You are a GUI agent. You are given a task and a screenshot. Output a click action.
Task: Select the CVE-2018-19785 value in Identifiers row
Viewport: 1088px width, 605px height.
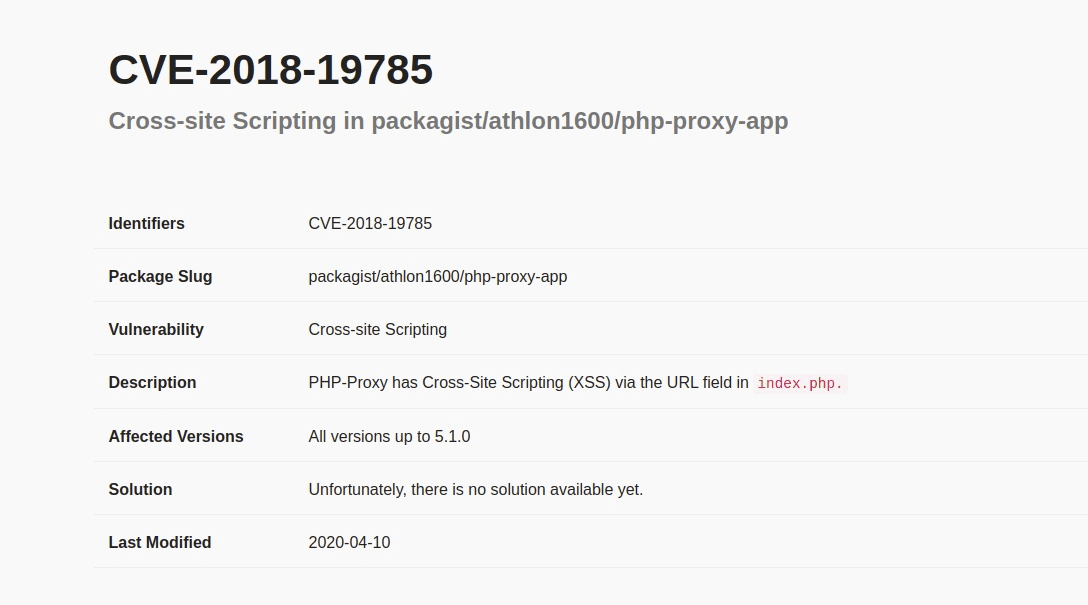pyautogui.click(x=370, y=223)
